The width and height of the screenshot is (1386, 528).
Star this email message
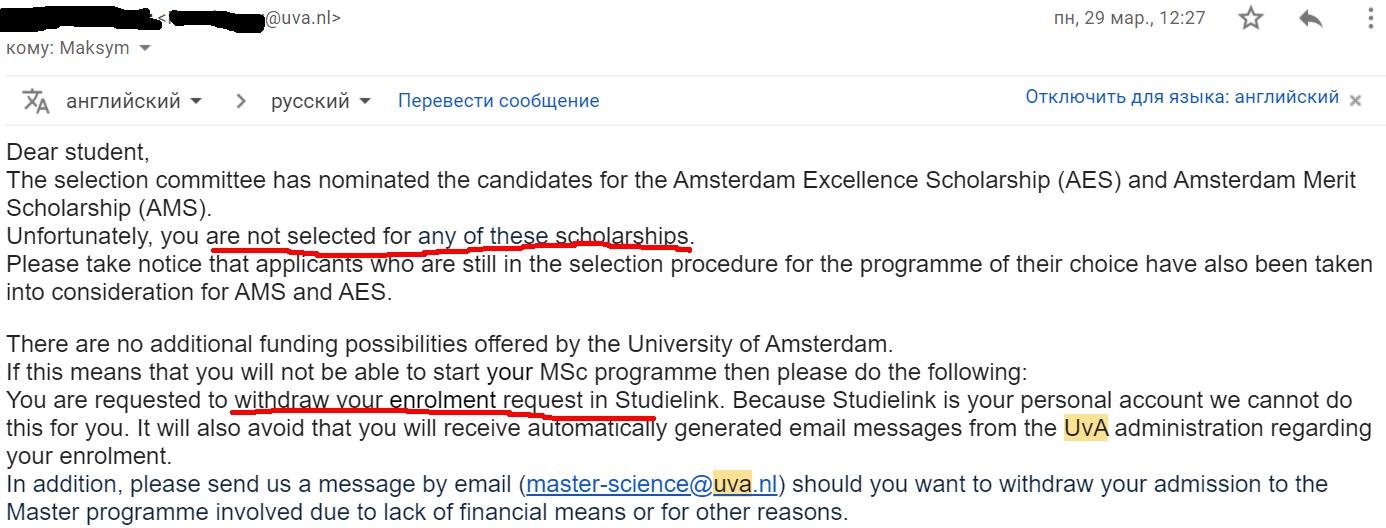[x=1251, y=18]
